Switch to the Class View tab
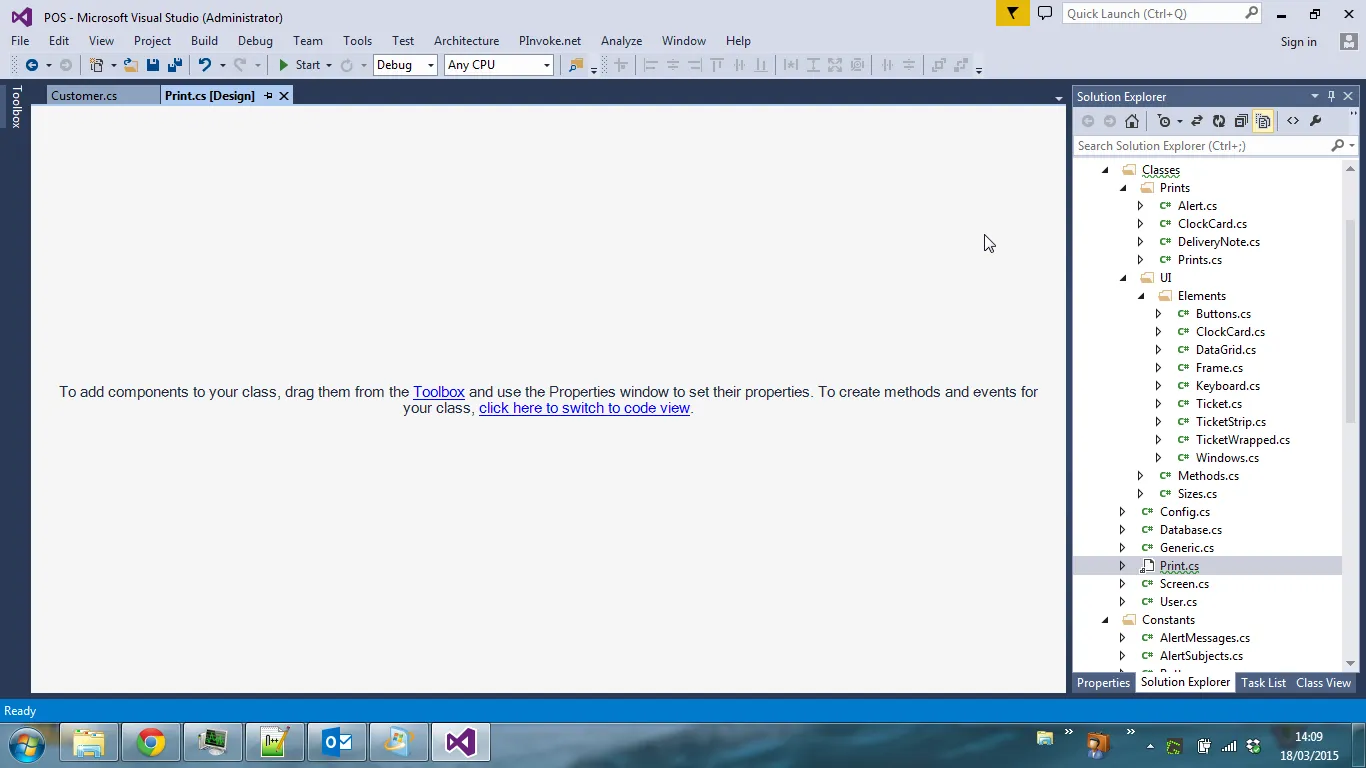Viewport: 1366px width, 768px height. point(1323,683)
